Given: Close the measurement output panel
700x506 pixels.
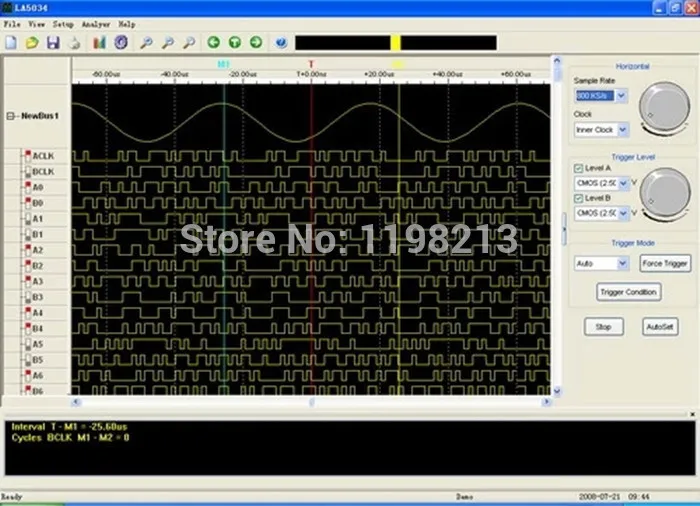Looking at the screenshot, I should pyautogui.click(x=692, y=414).
